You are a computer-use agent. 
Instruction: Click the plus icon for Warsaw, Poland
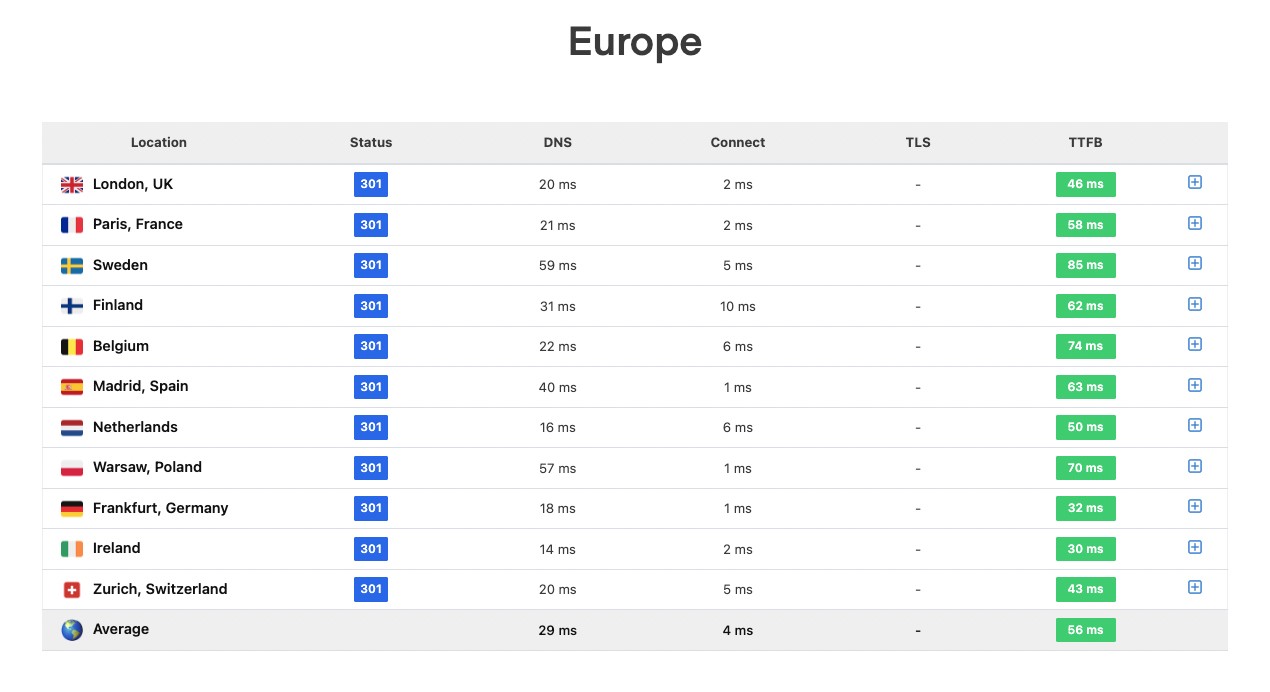click(1194, 466)
